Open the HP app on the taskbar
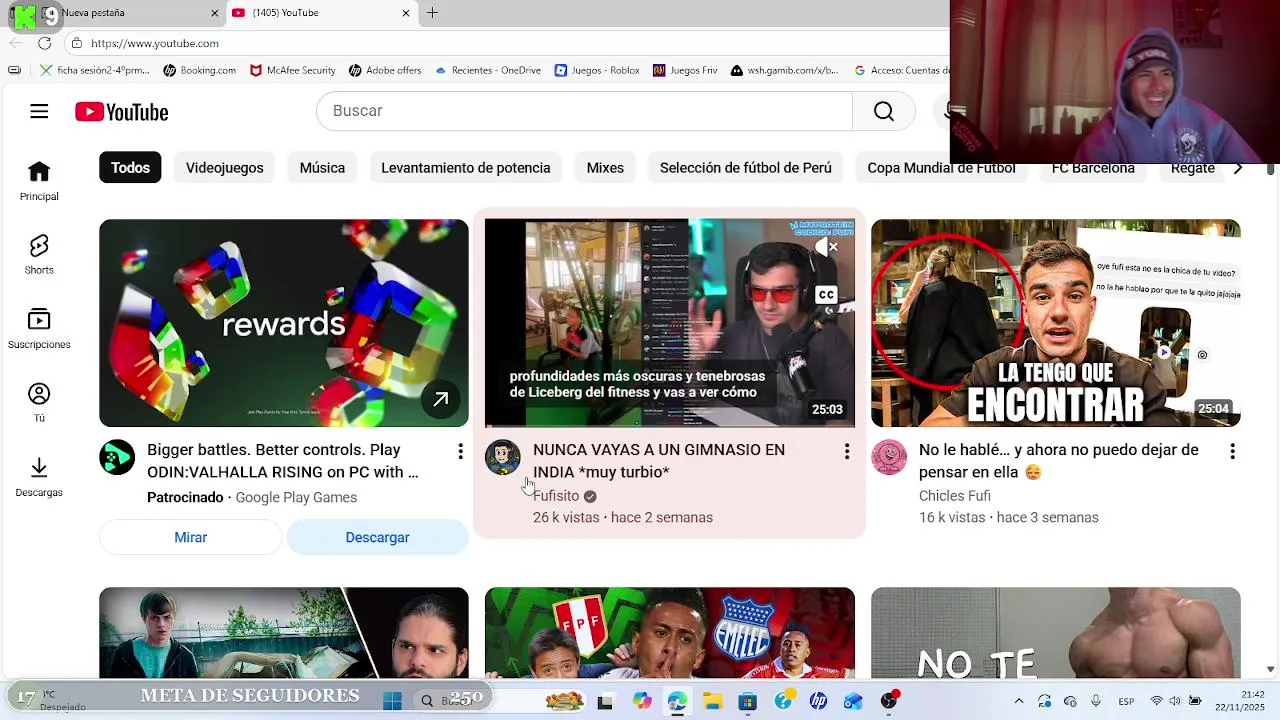Screen dimensions: 1280x720 click(x=818, y=701)
